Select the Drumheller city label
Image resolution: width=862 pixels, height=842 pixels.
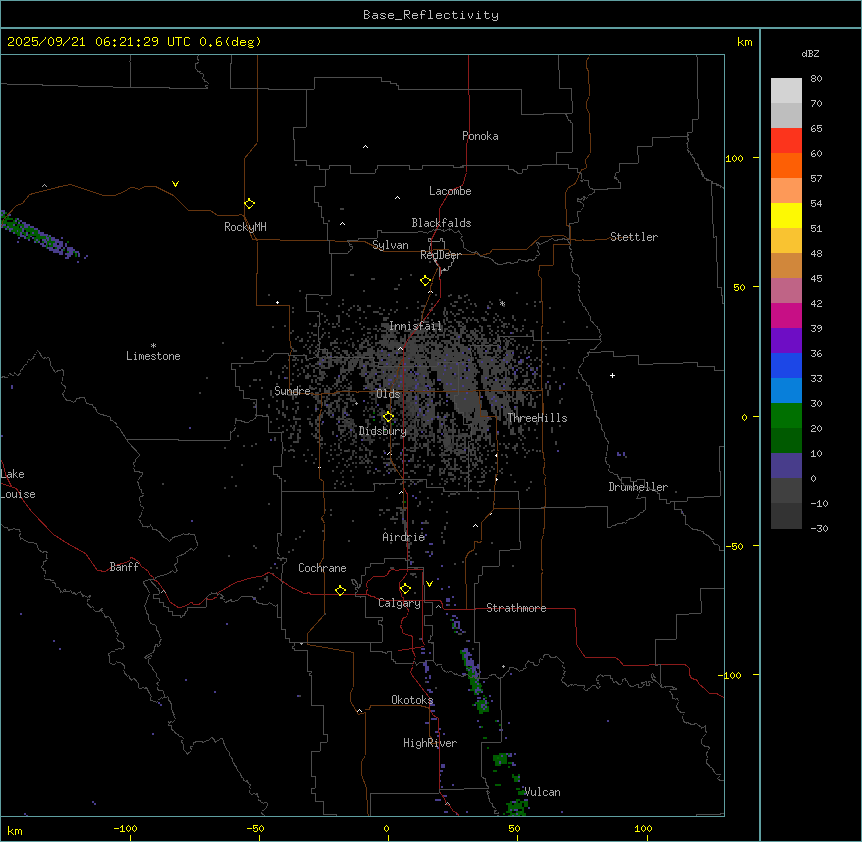pos(638,487)
